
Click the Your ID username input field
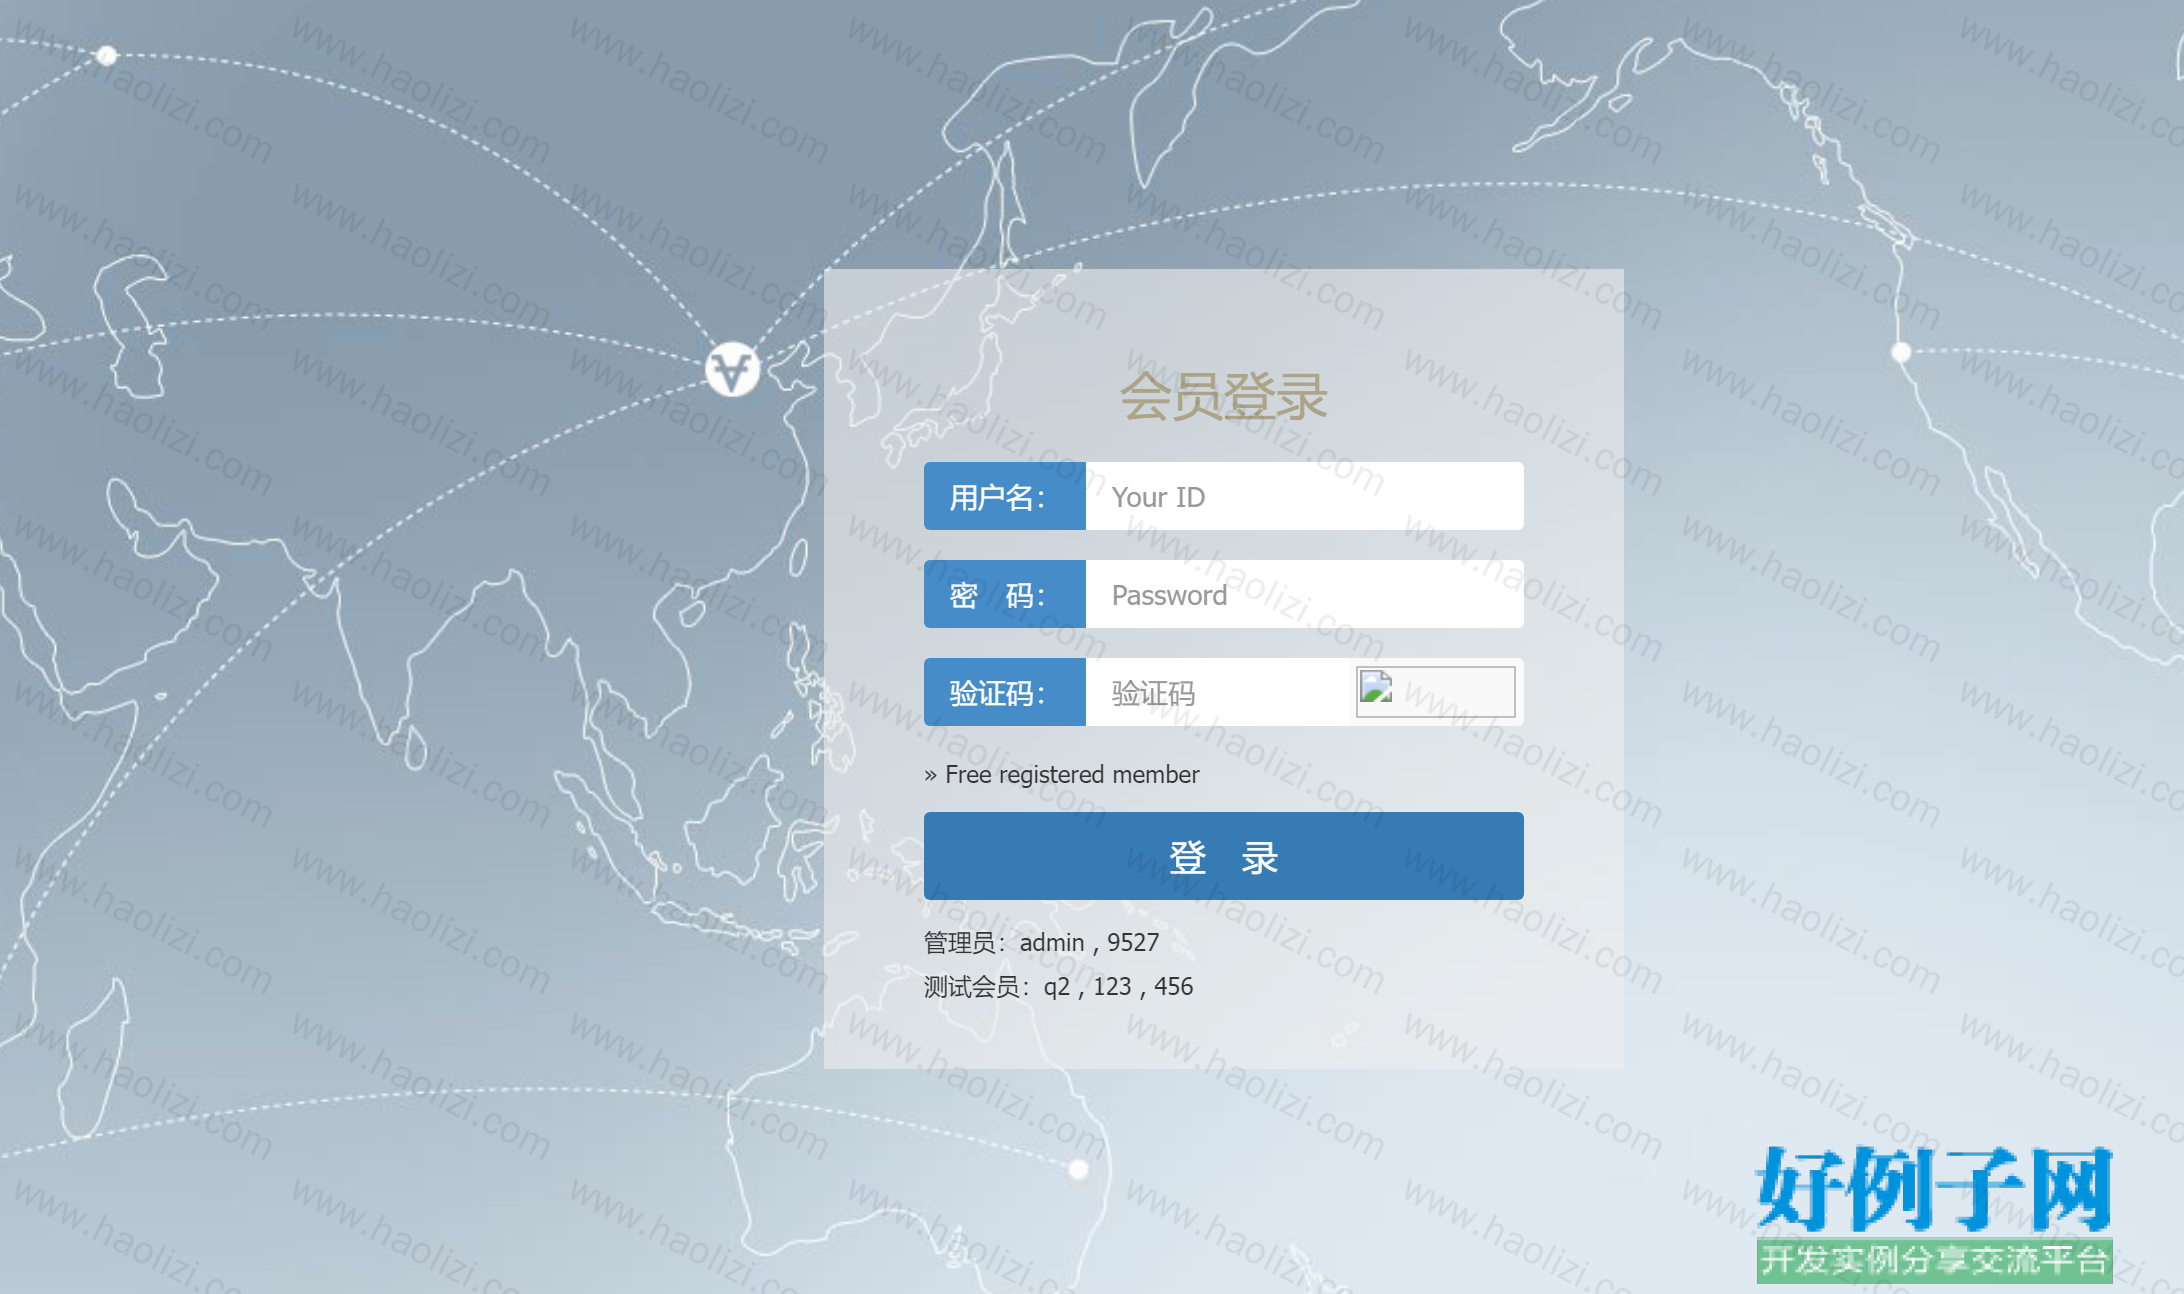pos(1304,496)
